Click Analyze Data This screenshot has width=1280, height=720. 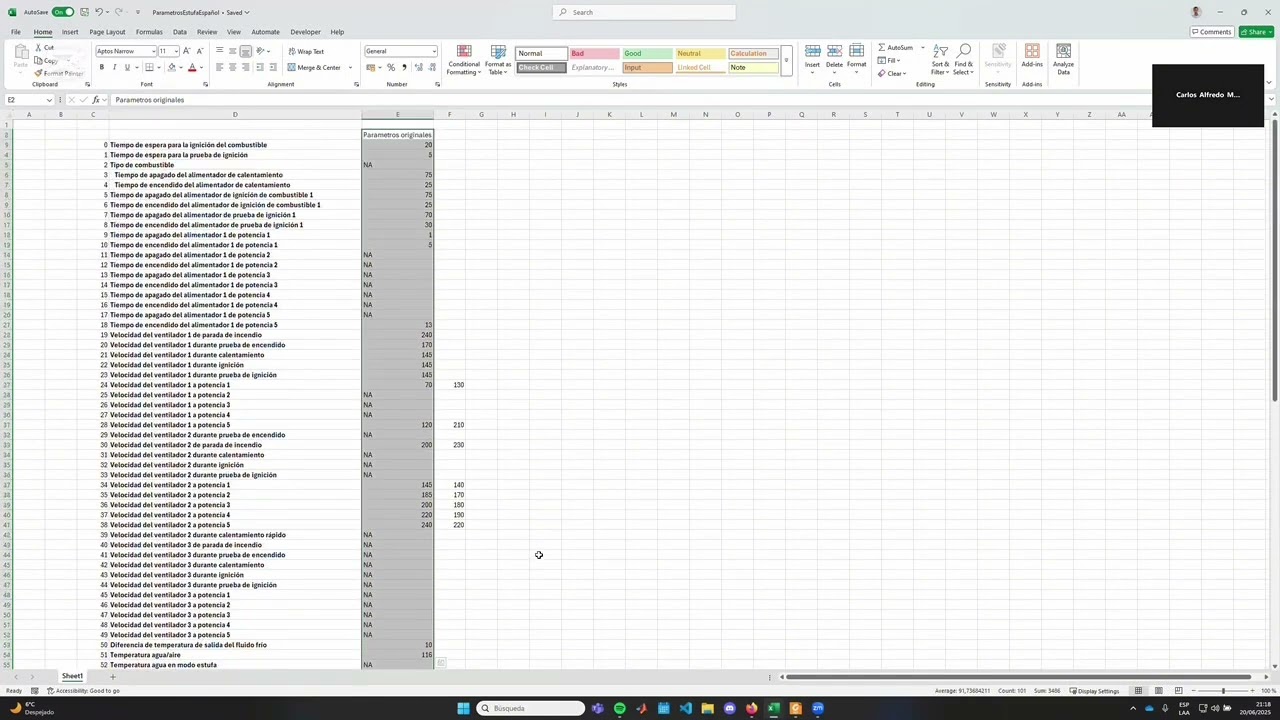[1063, 58]
